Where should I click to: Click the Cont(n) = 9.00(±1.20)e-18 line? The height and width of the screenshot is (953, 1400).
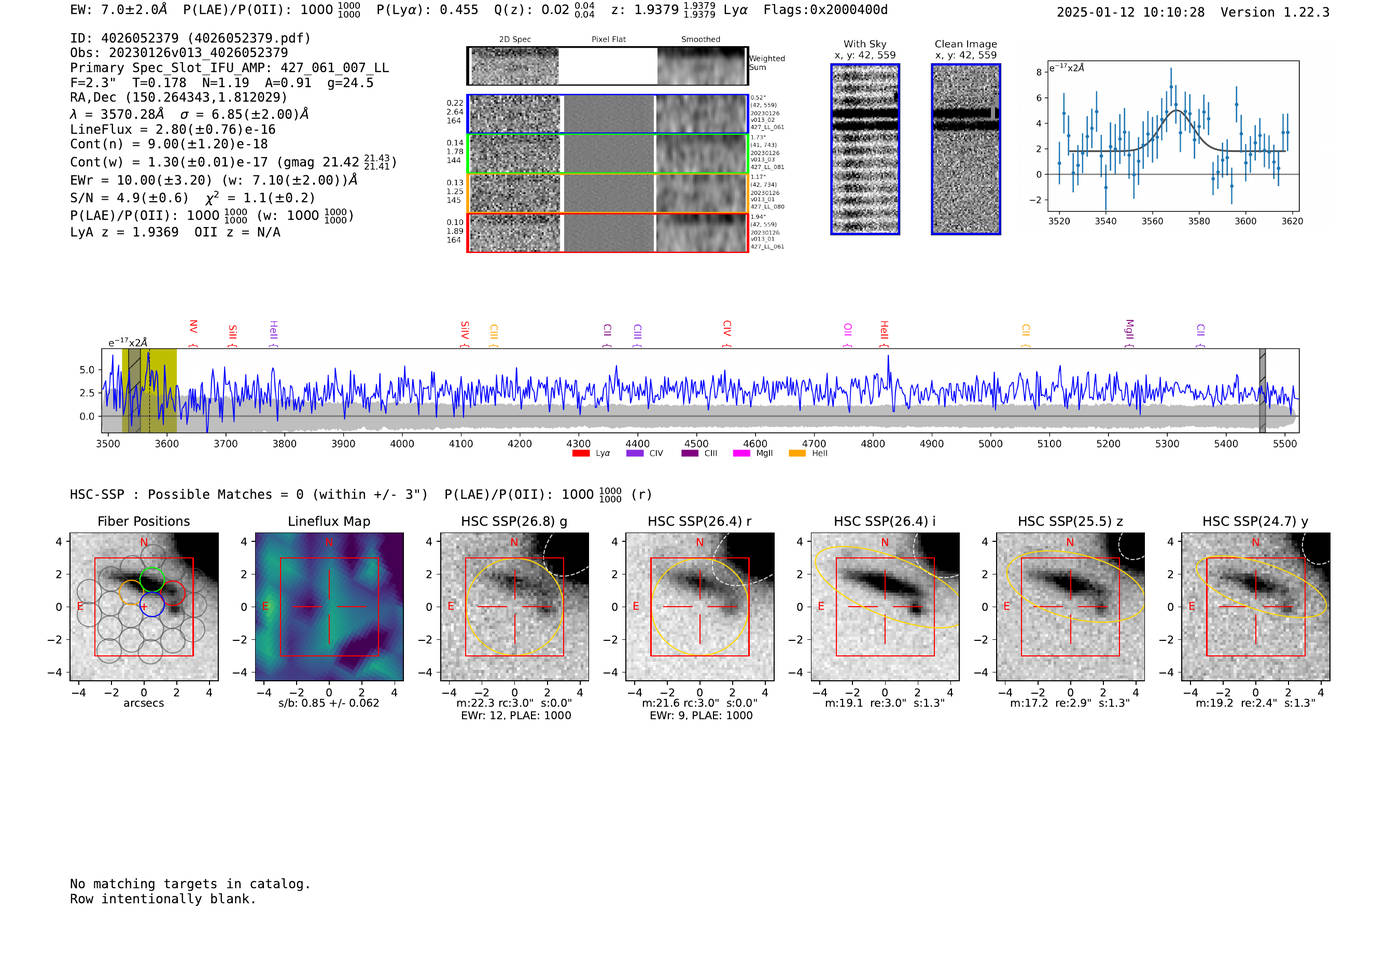point(169,144)
